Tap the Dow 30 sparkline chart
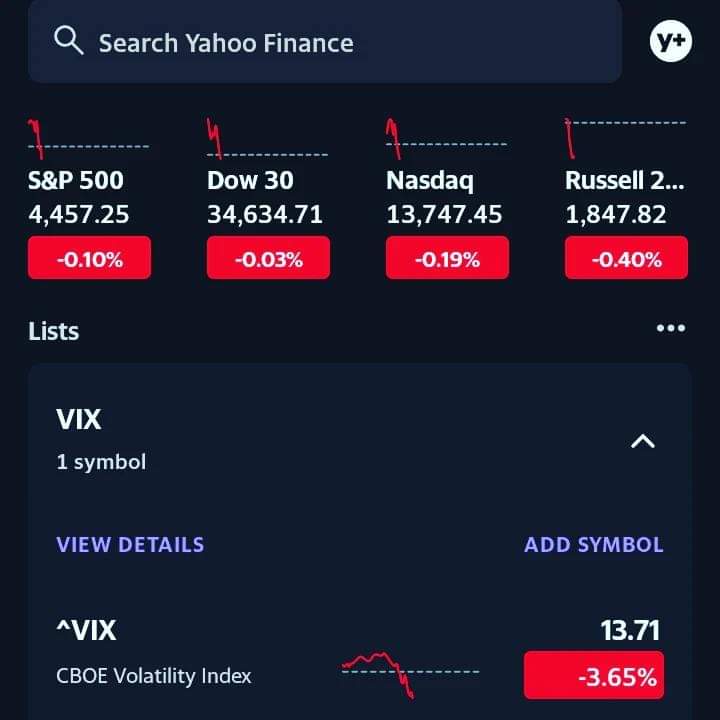This screenshot has height=720, width=720. pos(267,138)
